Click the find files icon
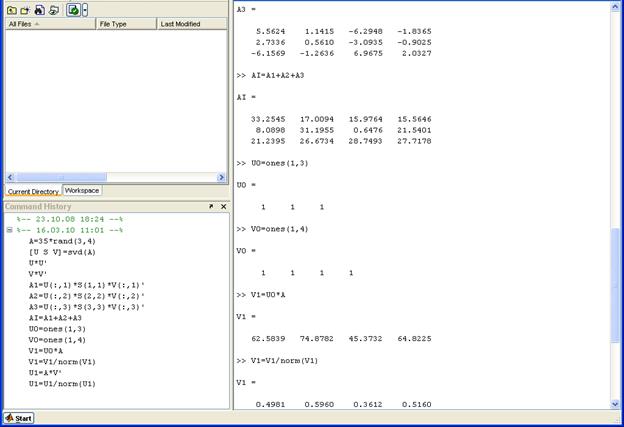The height and width of the screenshot is (427, 624). click(x=39, y=9)
